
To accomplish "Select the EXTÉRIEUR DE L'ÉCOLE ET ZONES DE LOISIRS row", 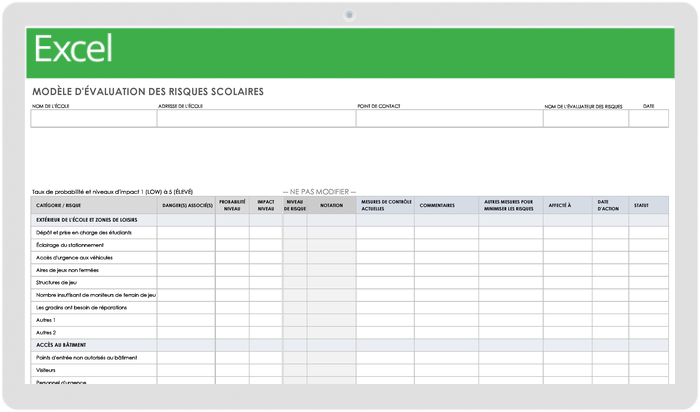I will [x=350, y=220].
